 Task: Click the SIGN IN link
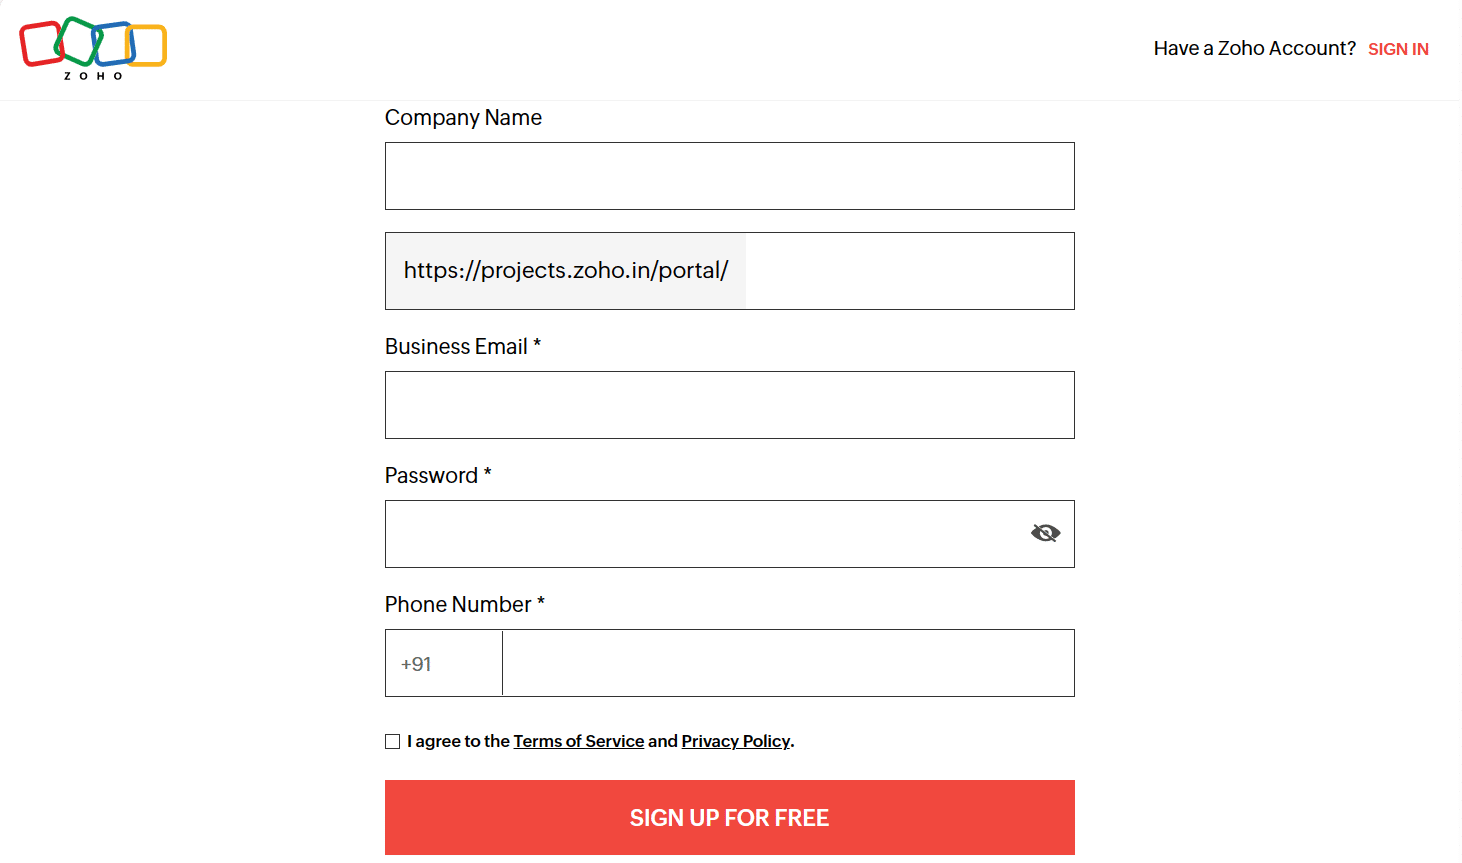click(x=1398, y=49)
